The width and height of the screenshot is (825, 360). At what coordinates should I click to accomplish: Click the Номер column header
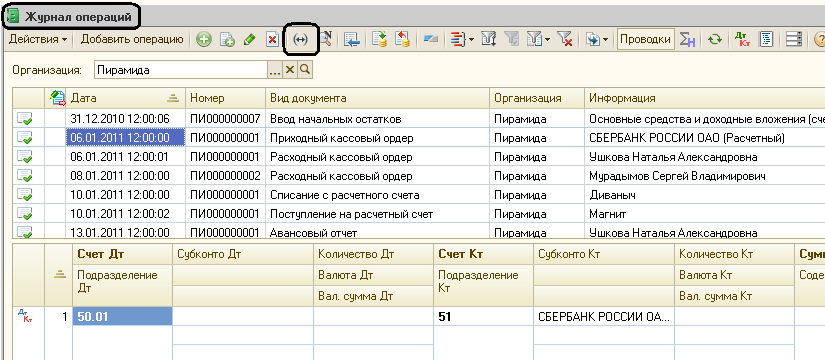[x=225, y=98]
